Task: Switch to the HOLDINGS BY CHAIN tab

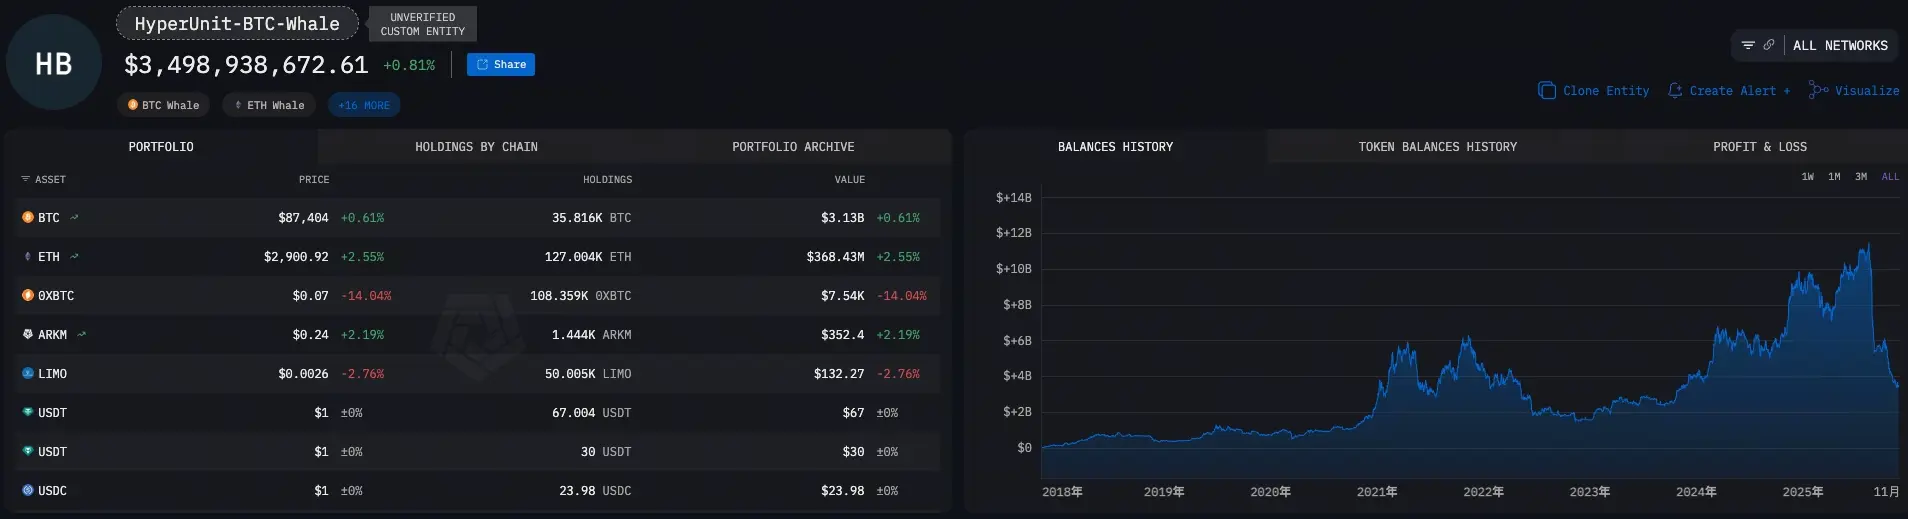Action: pyautogui.click(x=476, y=147)
